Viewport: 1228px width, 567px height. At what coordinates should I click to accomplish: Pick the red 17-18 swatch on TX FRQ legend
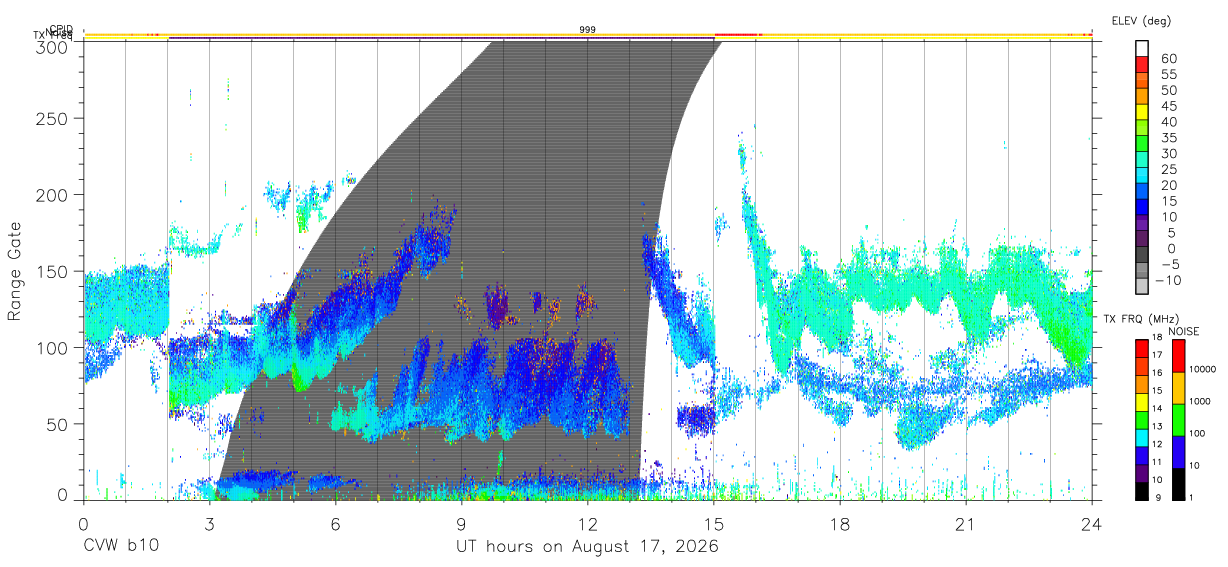[x=1140, y=347]
